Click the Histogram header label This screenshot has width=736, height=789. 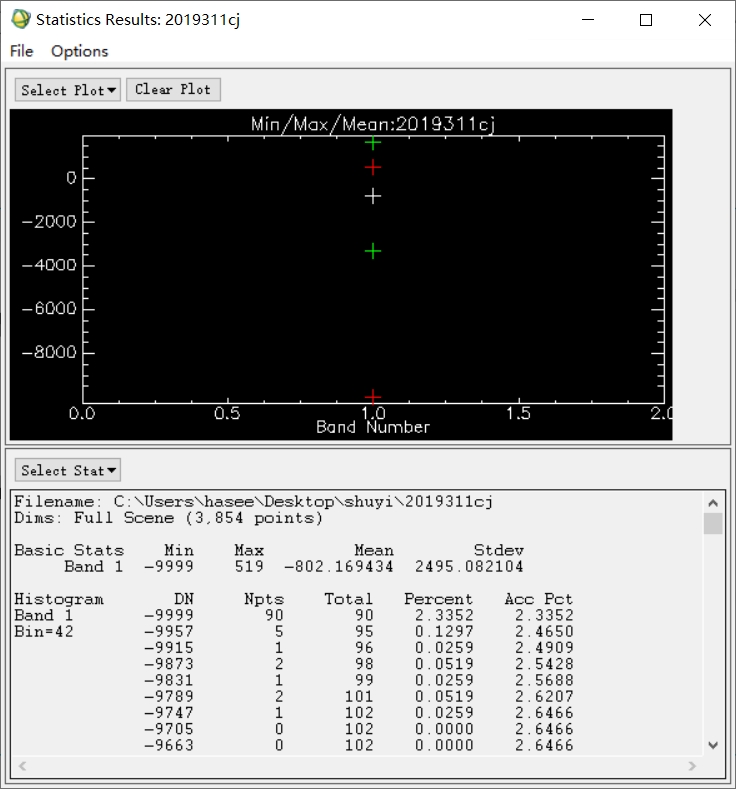(x=59, y=599)
